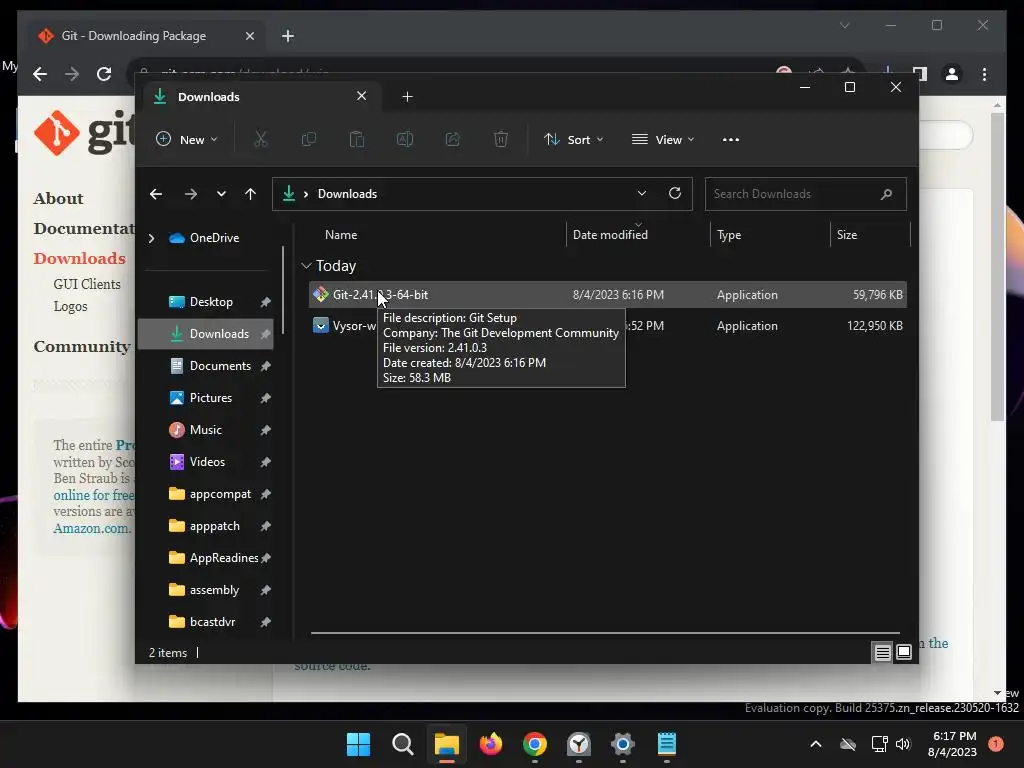Click the Paste icon in Explorer toolbar

click(x=357, y=139)
